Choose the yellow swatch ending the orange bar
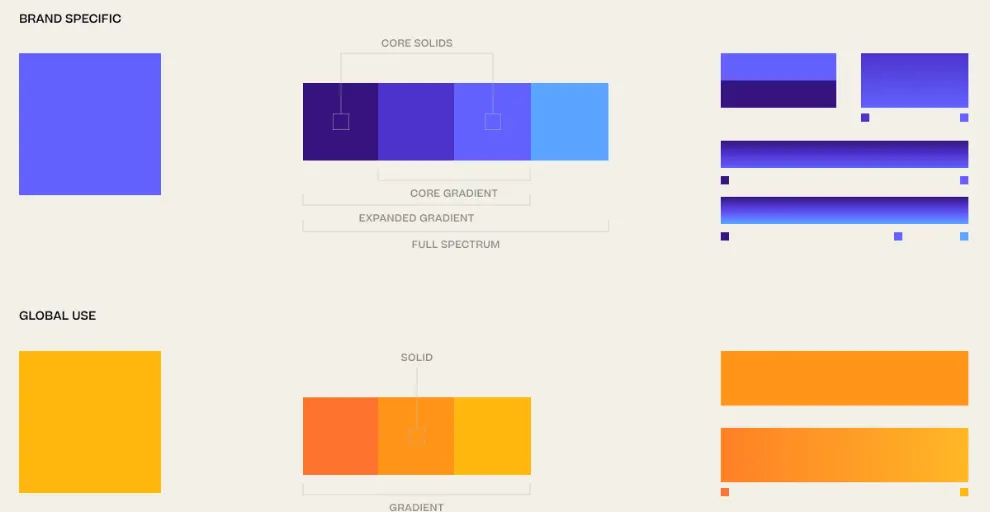The image size is (990, 512). (493, 436)
